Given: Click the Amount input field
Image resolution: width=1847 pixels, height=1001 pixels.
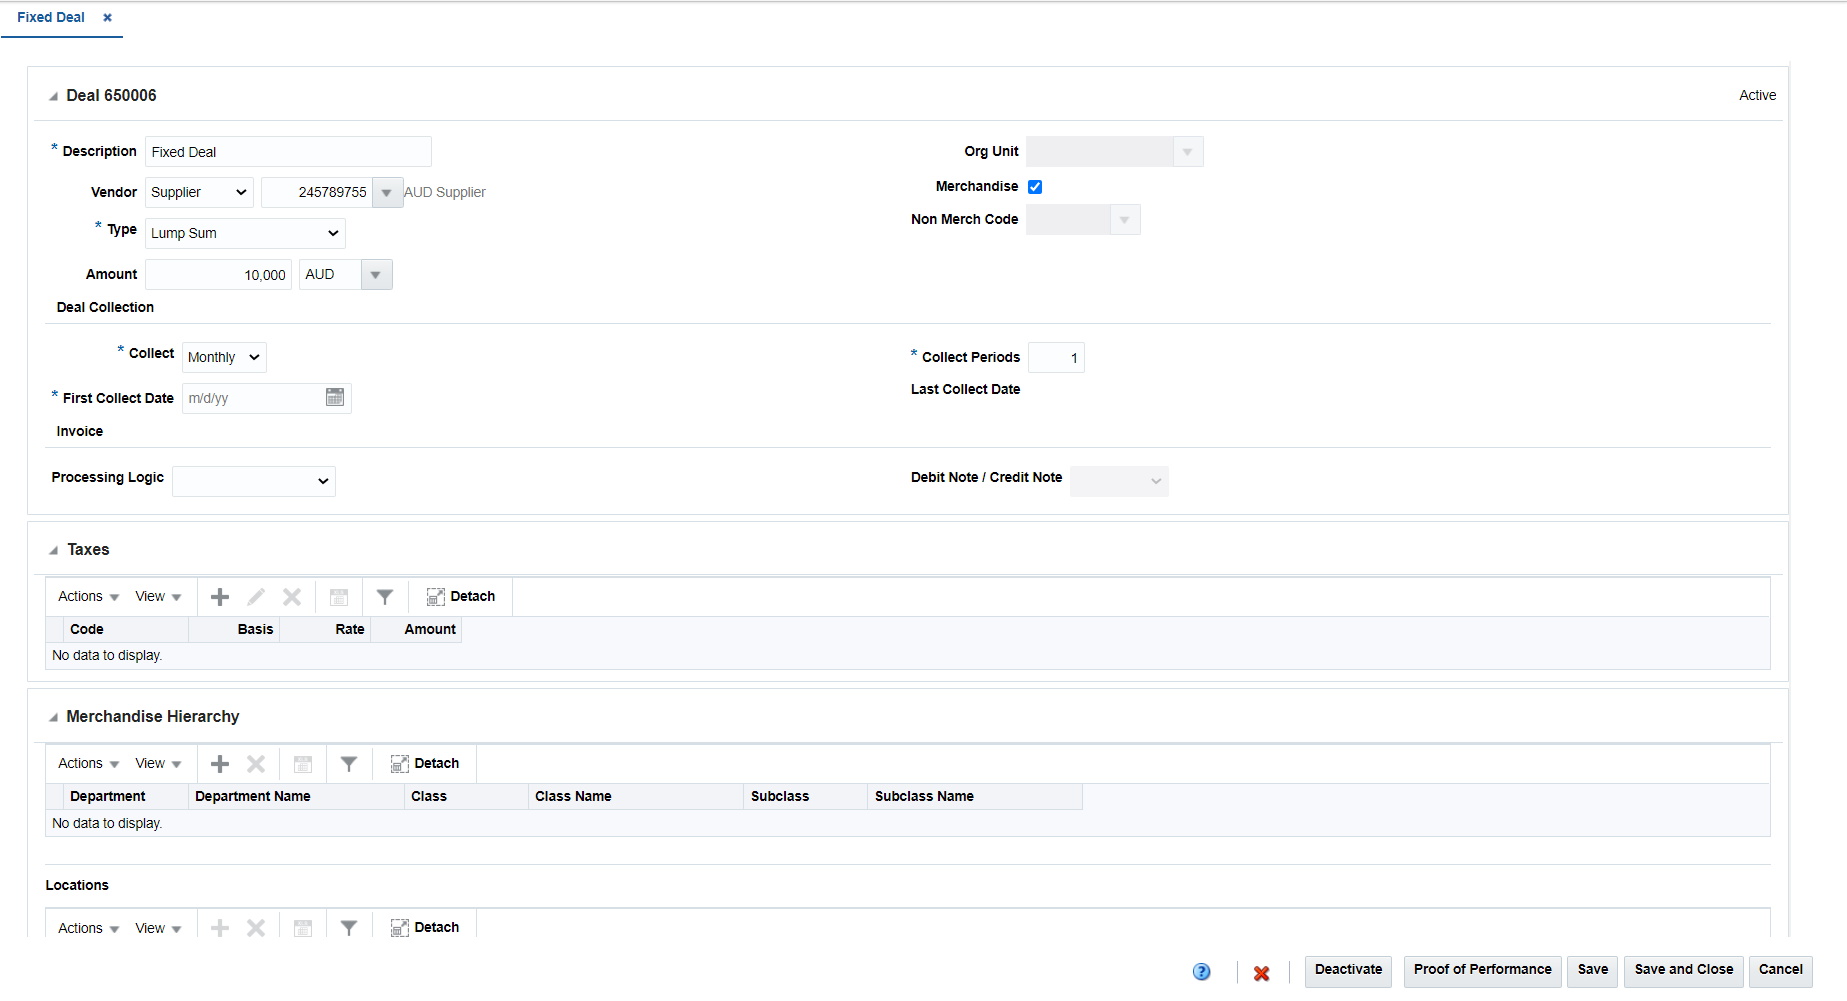Looking at the screenshot, I should coord(218,275).
